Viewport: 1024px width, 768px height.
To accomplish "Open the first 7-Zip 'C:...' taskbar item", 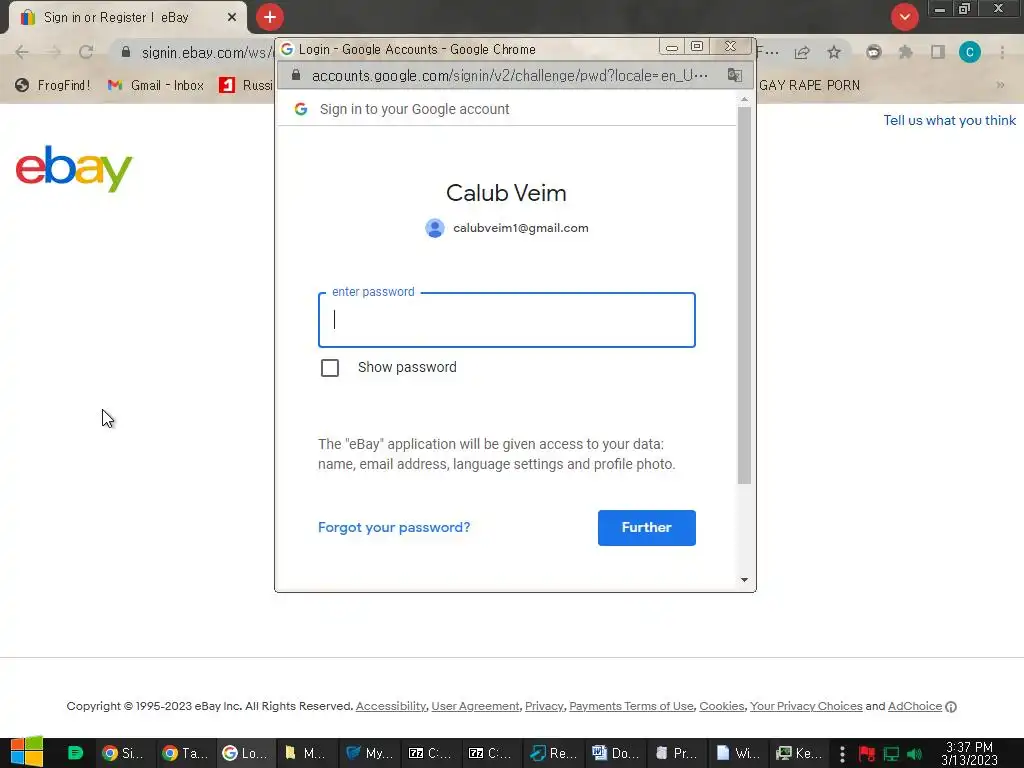I will [x=430, y=753].
